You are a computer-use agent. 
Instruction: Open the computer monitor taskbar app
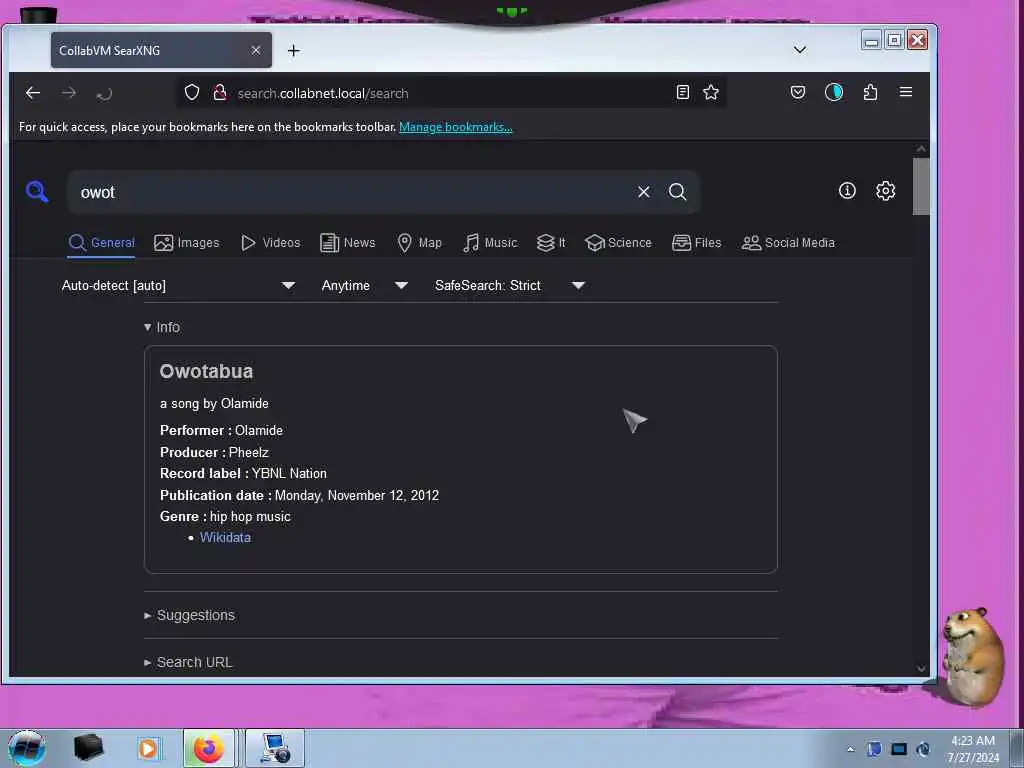coord(275,748)
